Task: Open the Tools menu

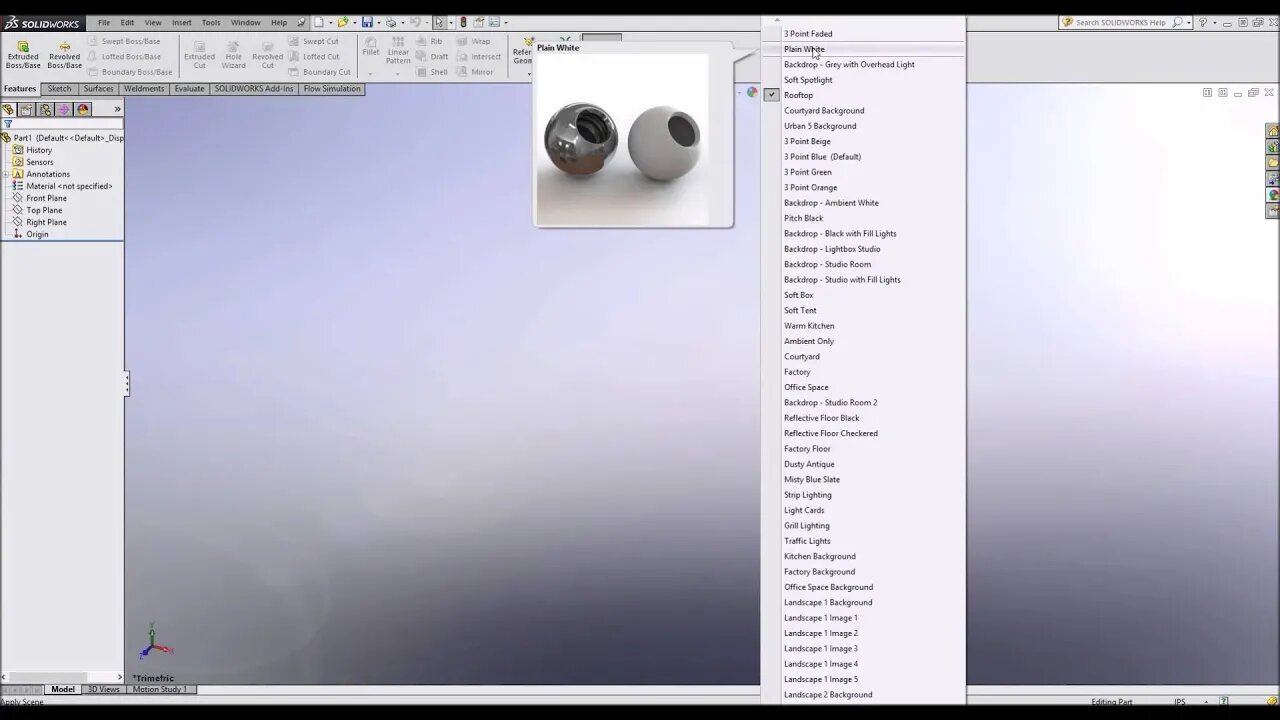Action: click(211, 22)
